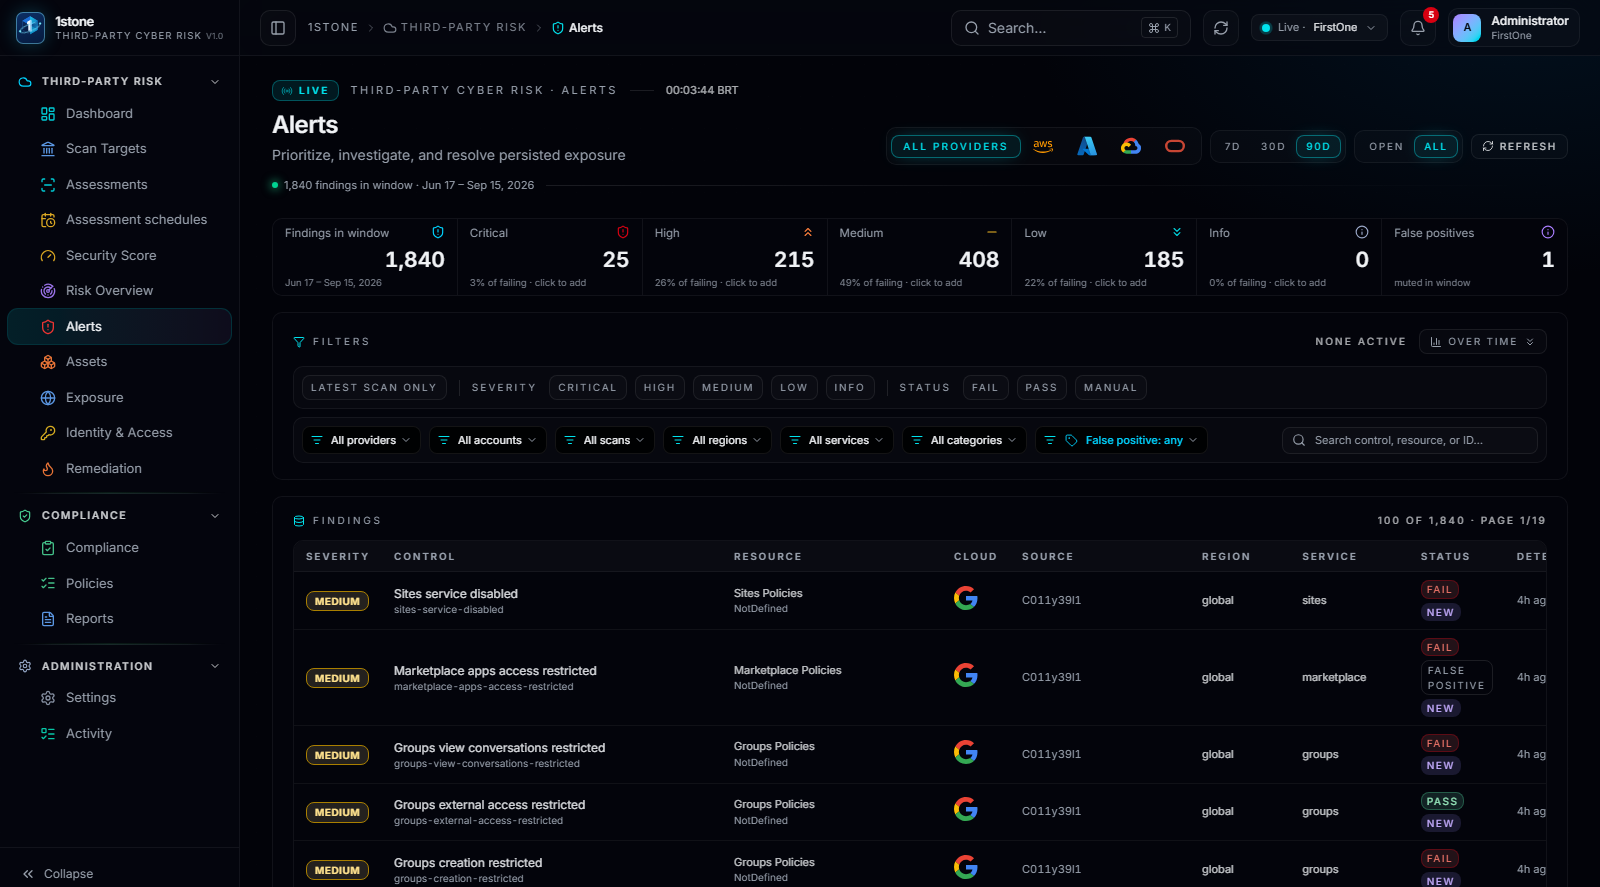Toggle Low severity filter
Image resolution: width=1600 pixels, height=887 pixels.
794,388
